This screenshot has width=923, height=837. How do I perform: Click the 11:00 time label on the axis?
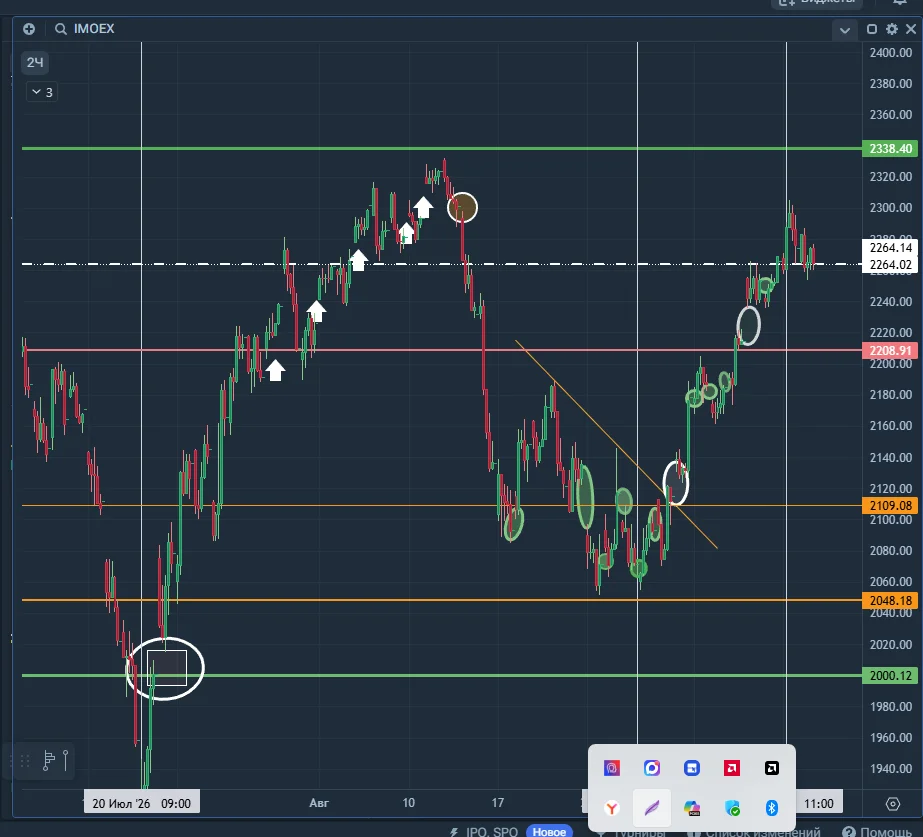pos(819,803)
